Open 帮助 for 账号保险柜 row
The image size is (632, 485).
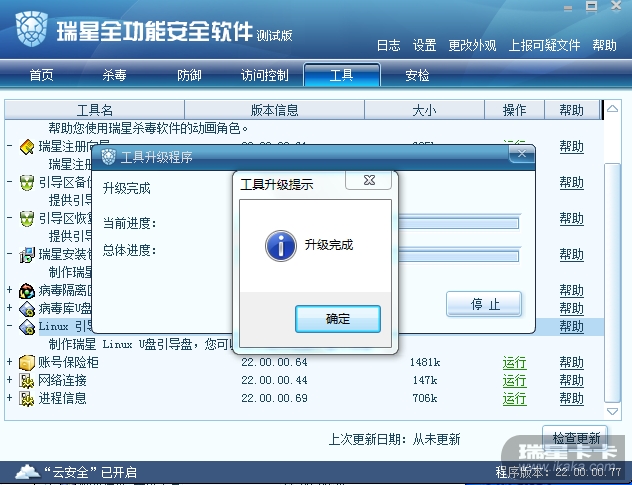point(572,363)
